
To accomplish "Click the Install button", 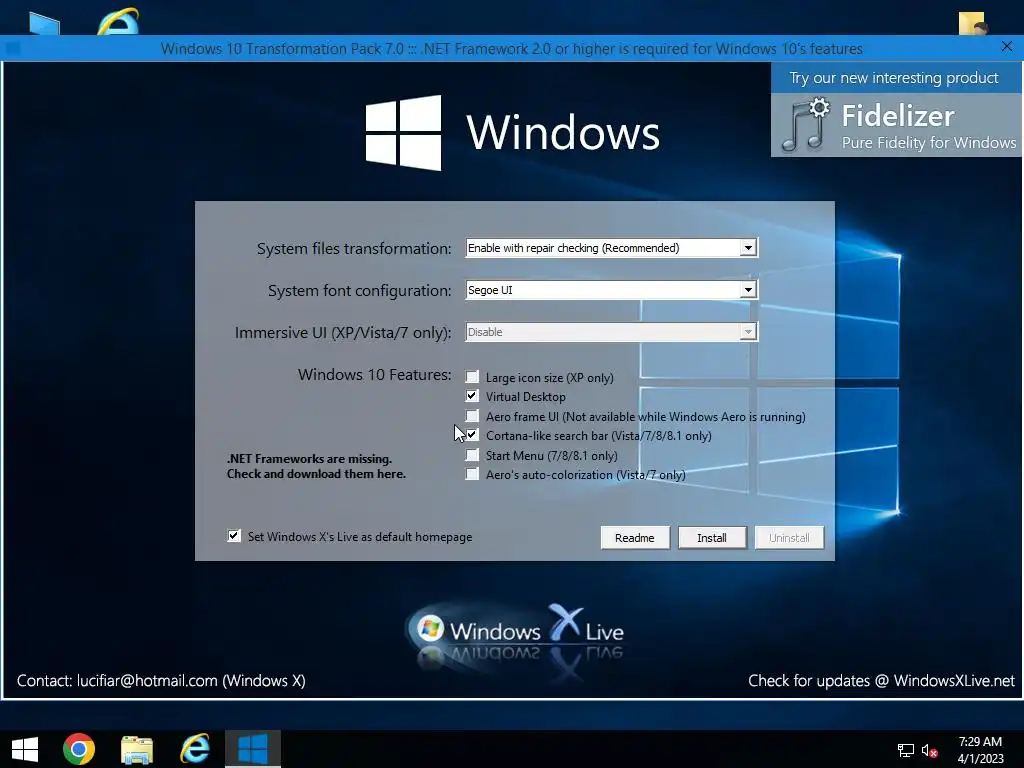I will coord(712,537).
